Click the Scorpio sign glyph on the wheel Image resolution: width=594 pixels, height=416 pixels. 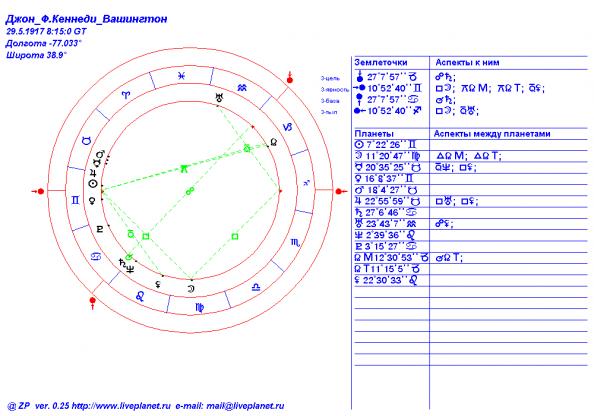coord(295,243)
